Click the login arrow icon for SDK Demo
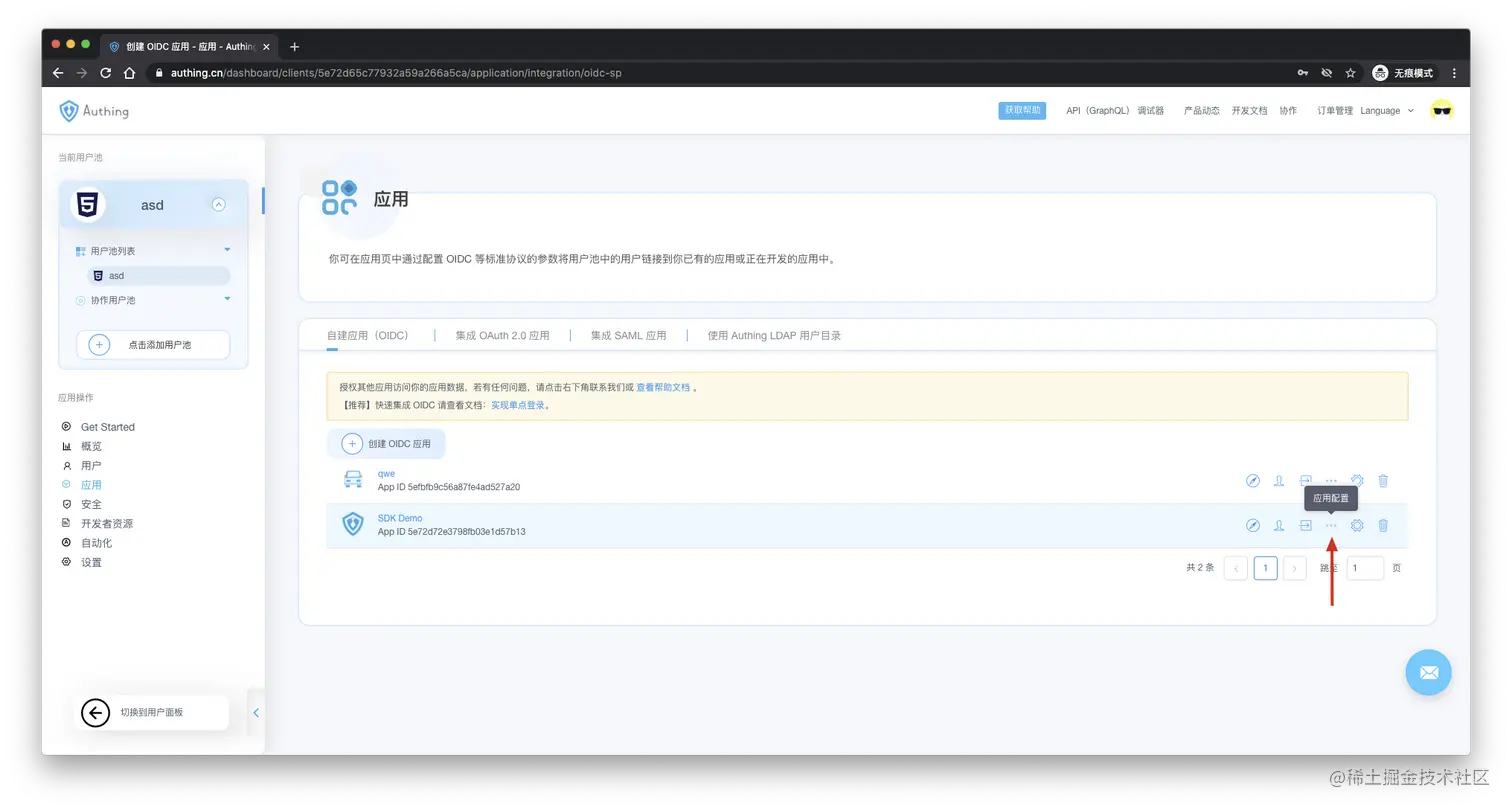 click(x=1305, y=525)
